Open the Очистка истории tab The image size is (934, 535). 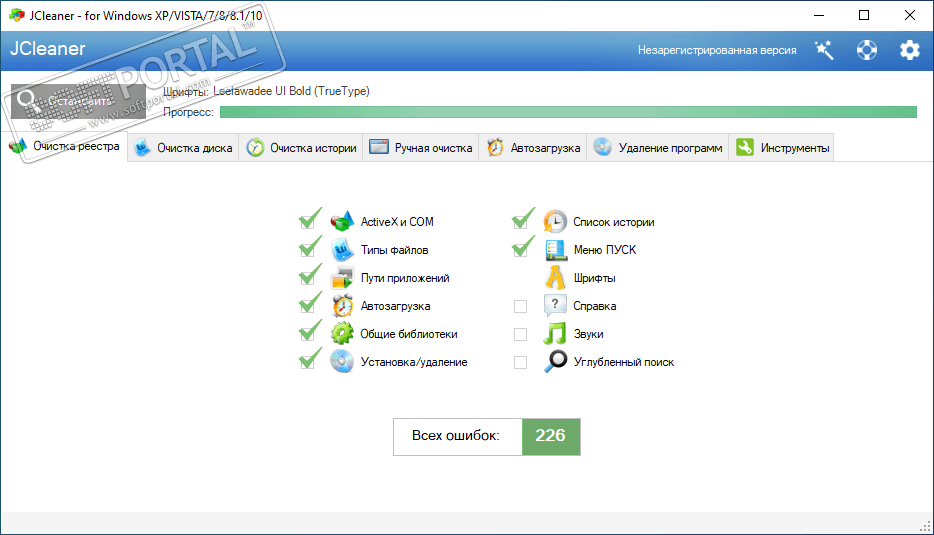(301, 148)
